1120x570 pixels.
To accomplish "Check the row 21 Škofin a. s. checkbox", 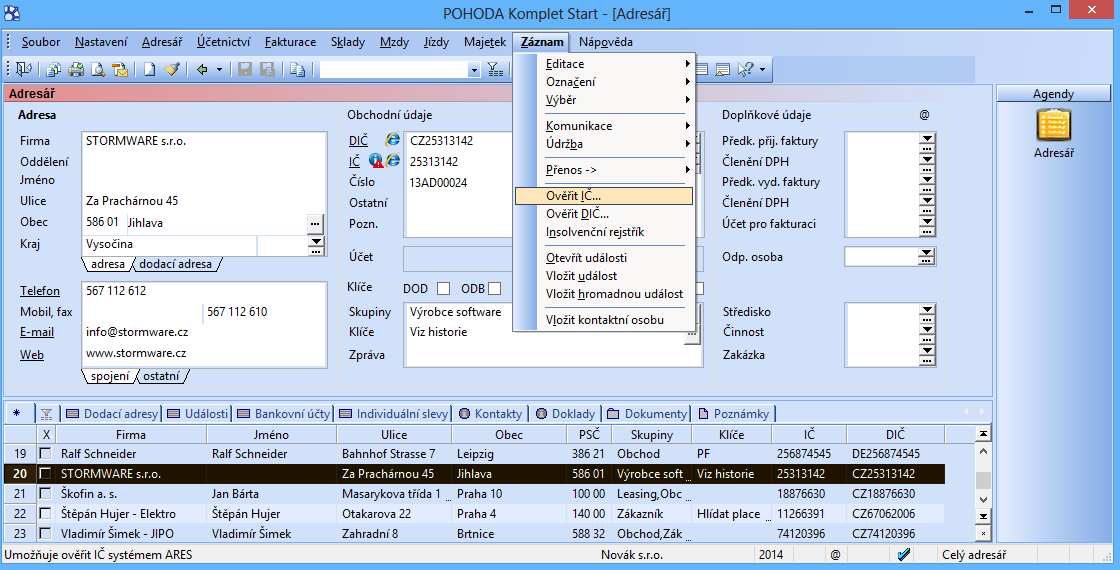I will point(46,494).
